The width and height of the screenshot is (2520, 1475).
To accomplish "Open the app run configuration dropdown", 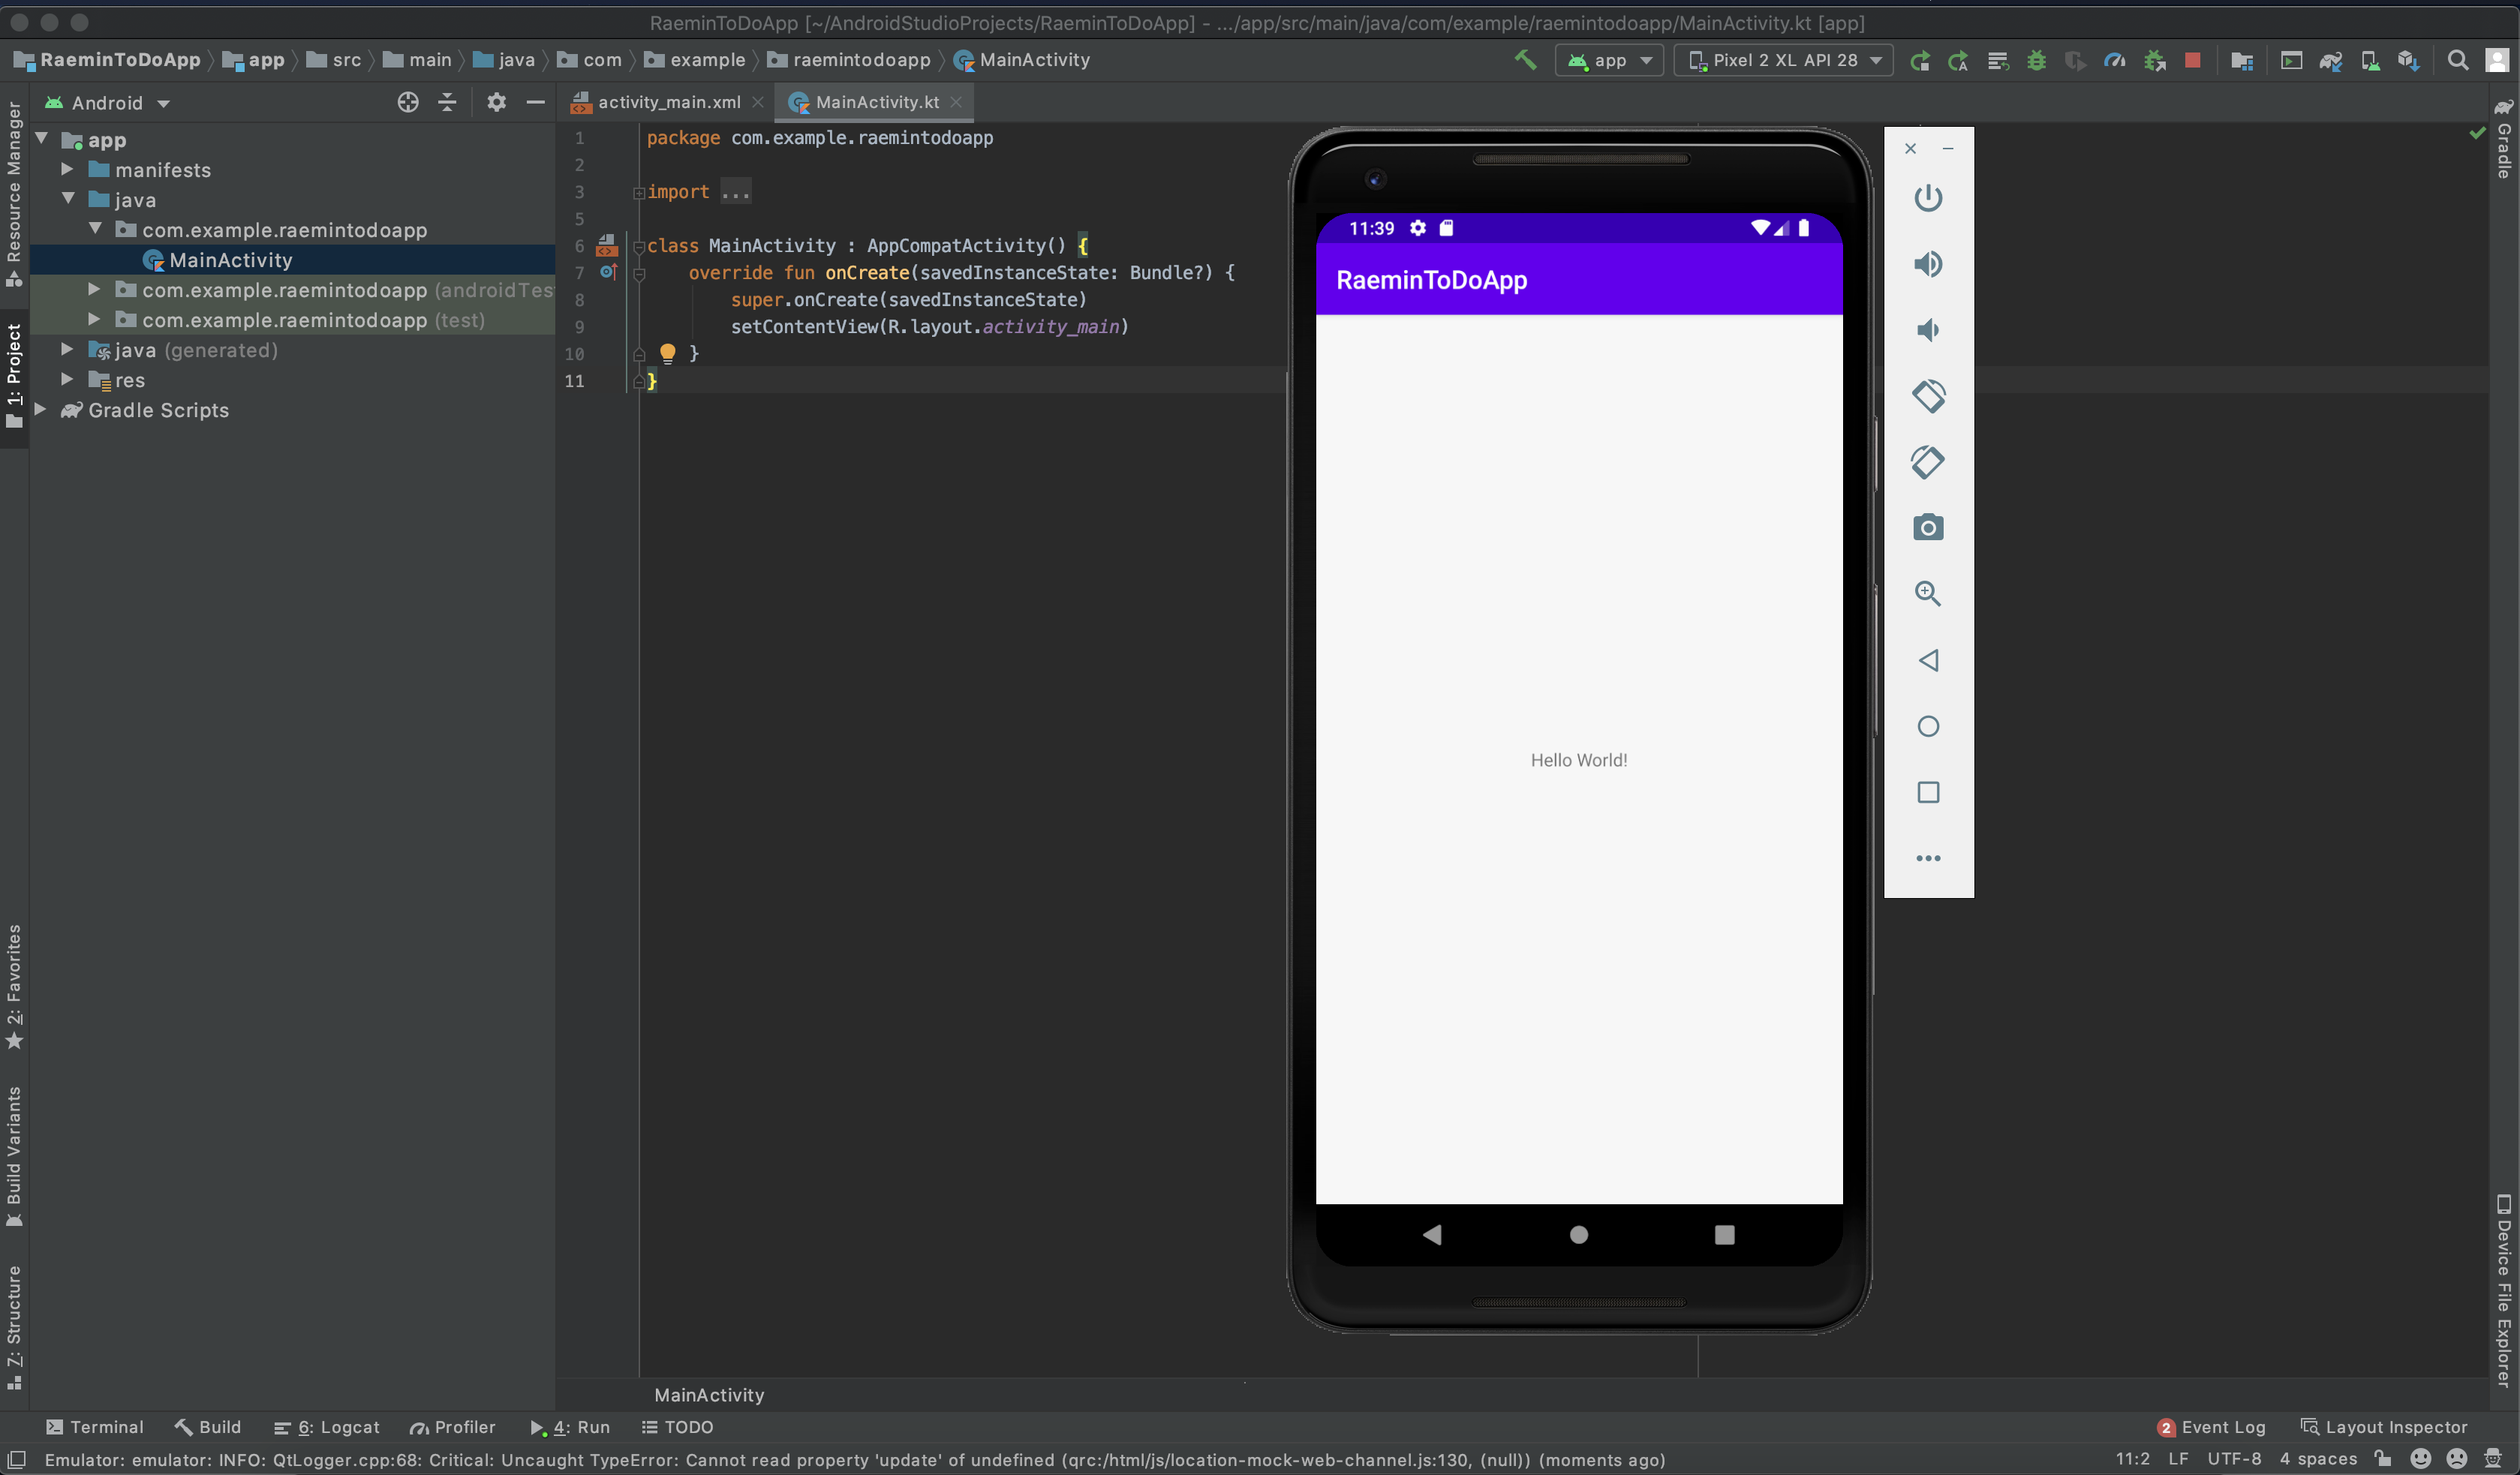I will click(1609, 60).
